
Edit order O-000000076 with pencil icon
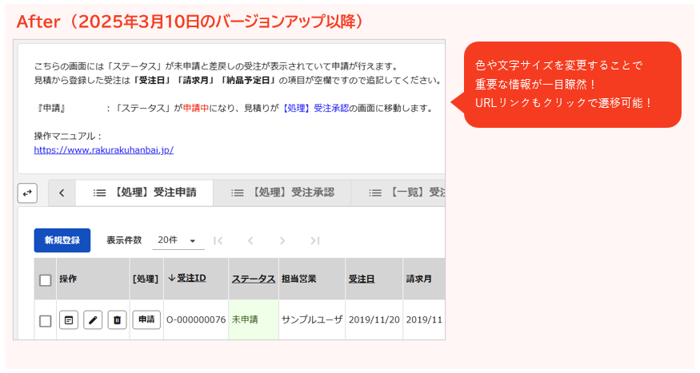(x=93, y=320)
